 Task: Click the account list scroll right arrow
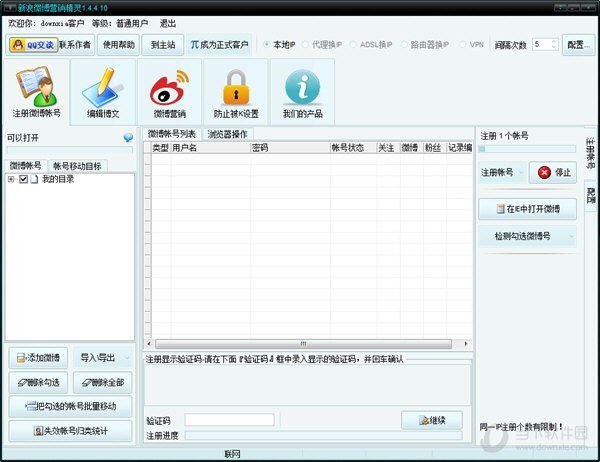(x=466, y=344)
